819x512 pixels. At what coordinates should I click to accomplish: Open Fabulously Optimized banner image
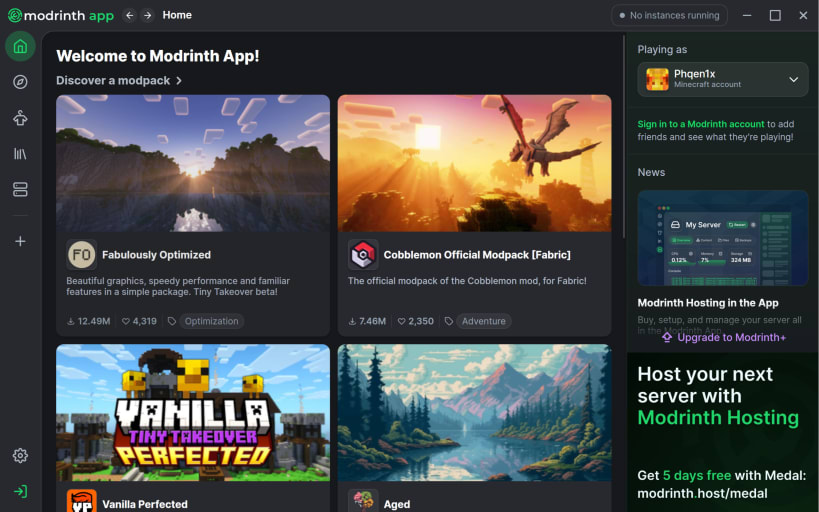pos(193,163)
